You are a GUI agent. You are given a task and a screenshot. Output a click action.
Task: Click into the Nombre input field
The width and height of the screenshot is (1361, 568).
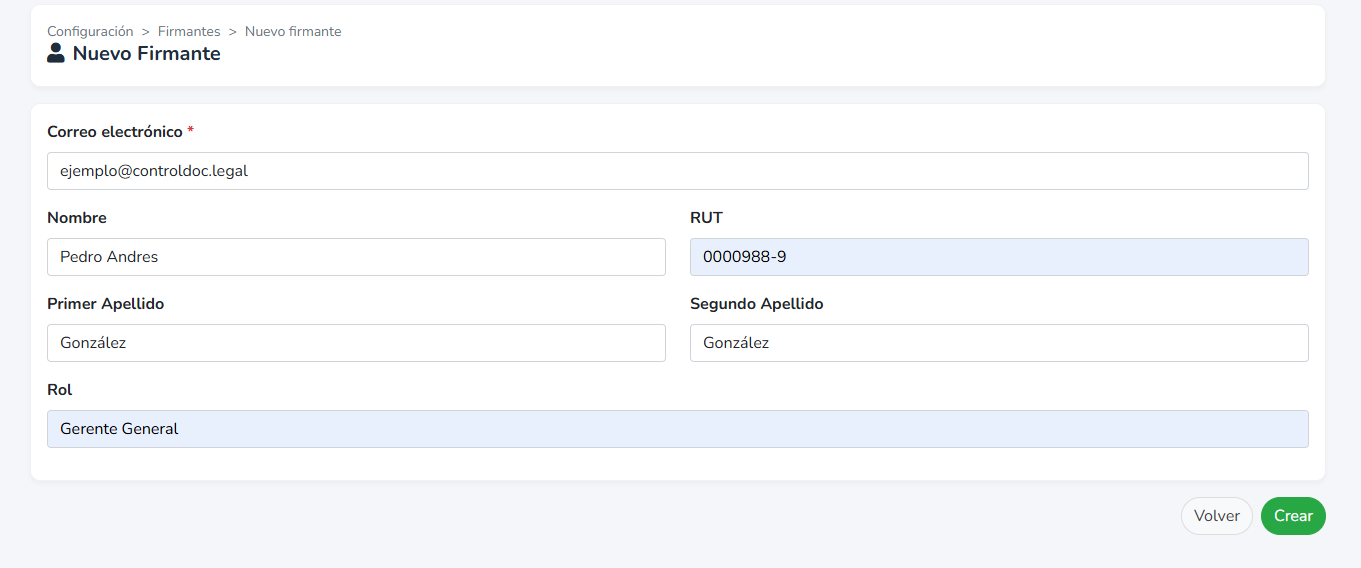(356, 257)
